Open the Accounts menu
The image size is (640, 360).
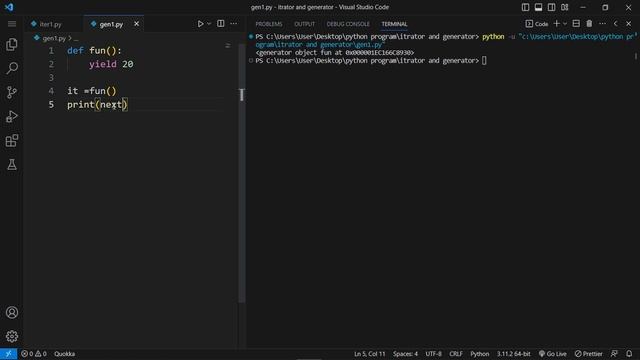pyautogui.click(x=12, y=312)
